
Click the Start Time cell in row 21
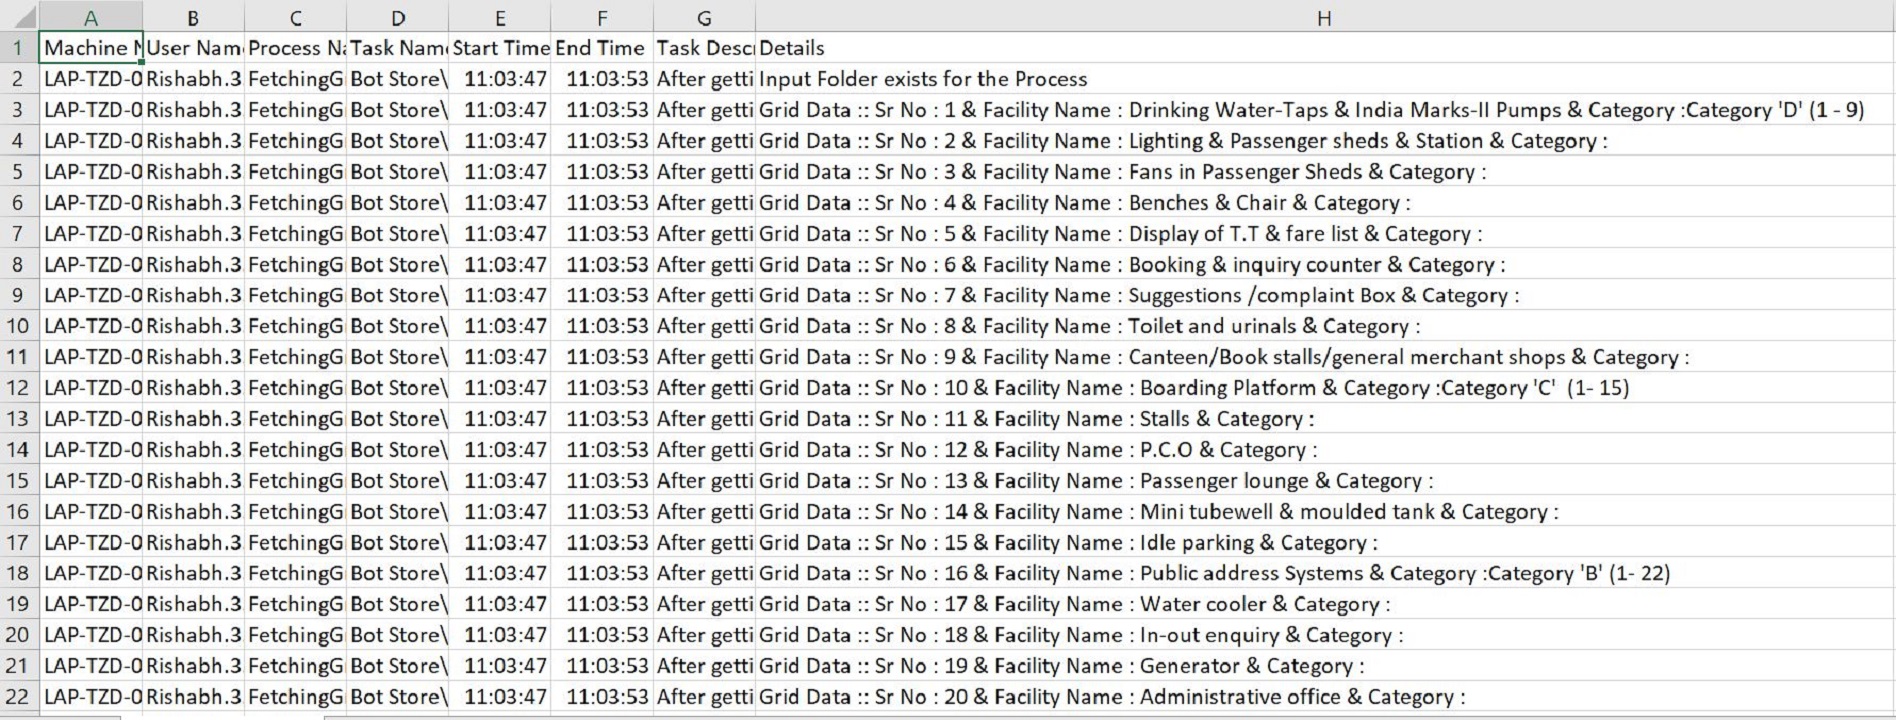(500, 666)
